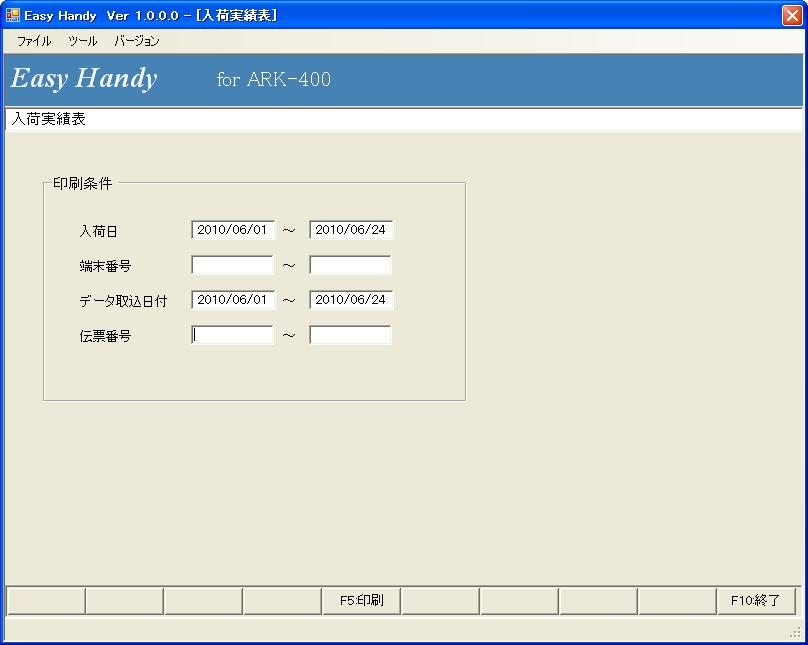Click the resize grip in status bar

tap(795, 633)
